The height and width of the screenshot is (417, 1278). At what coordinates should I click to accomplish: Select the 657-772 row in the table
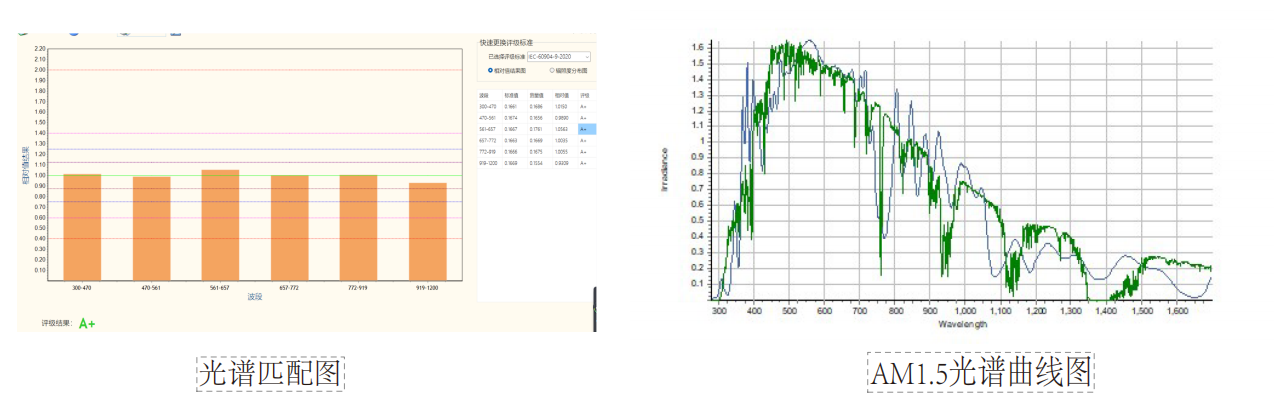click(x=487, y=140)
